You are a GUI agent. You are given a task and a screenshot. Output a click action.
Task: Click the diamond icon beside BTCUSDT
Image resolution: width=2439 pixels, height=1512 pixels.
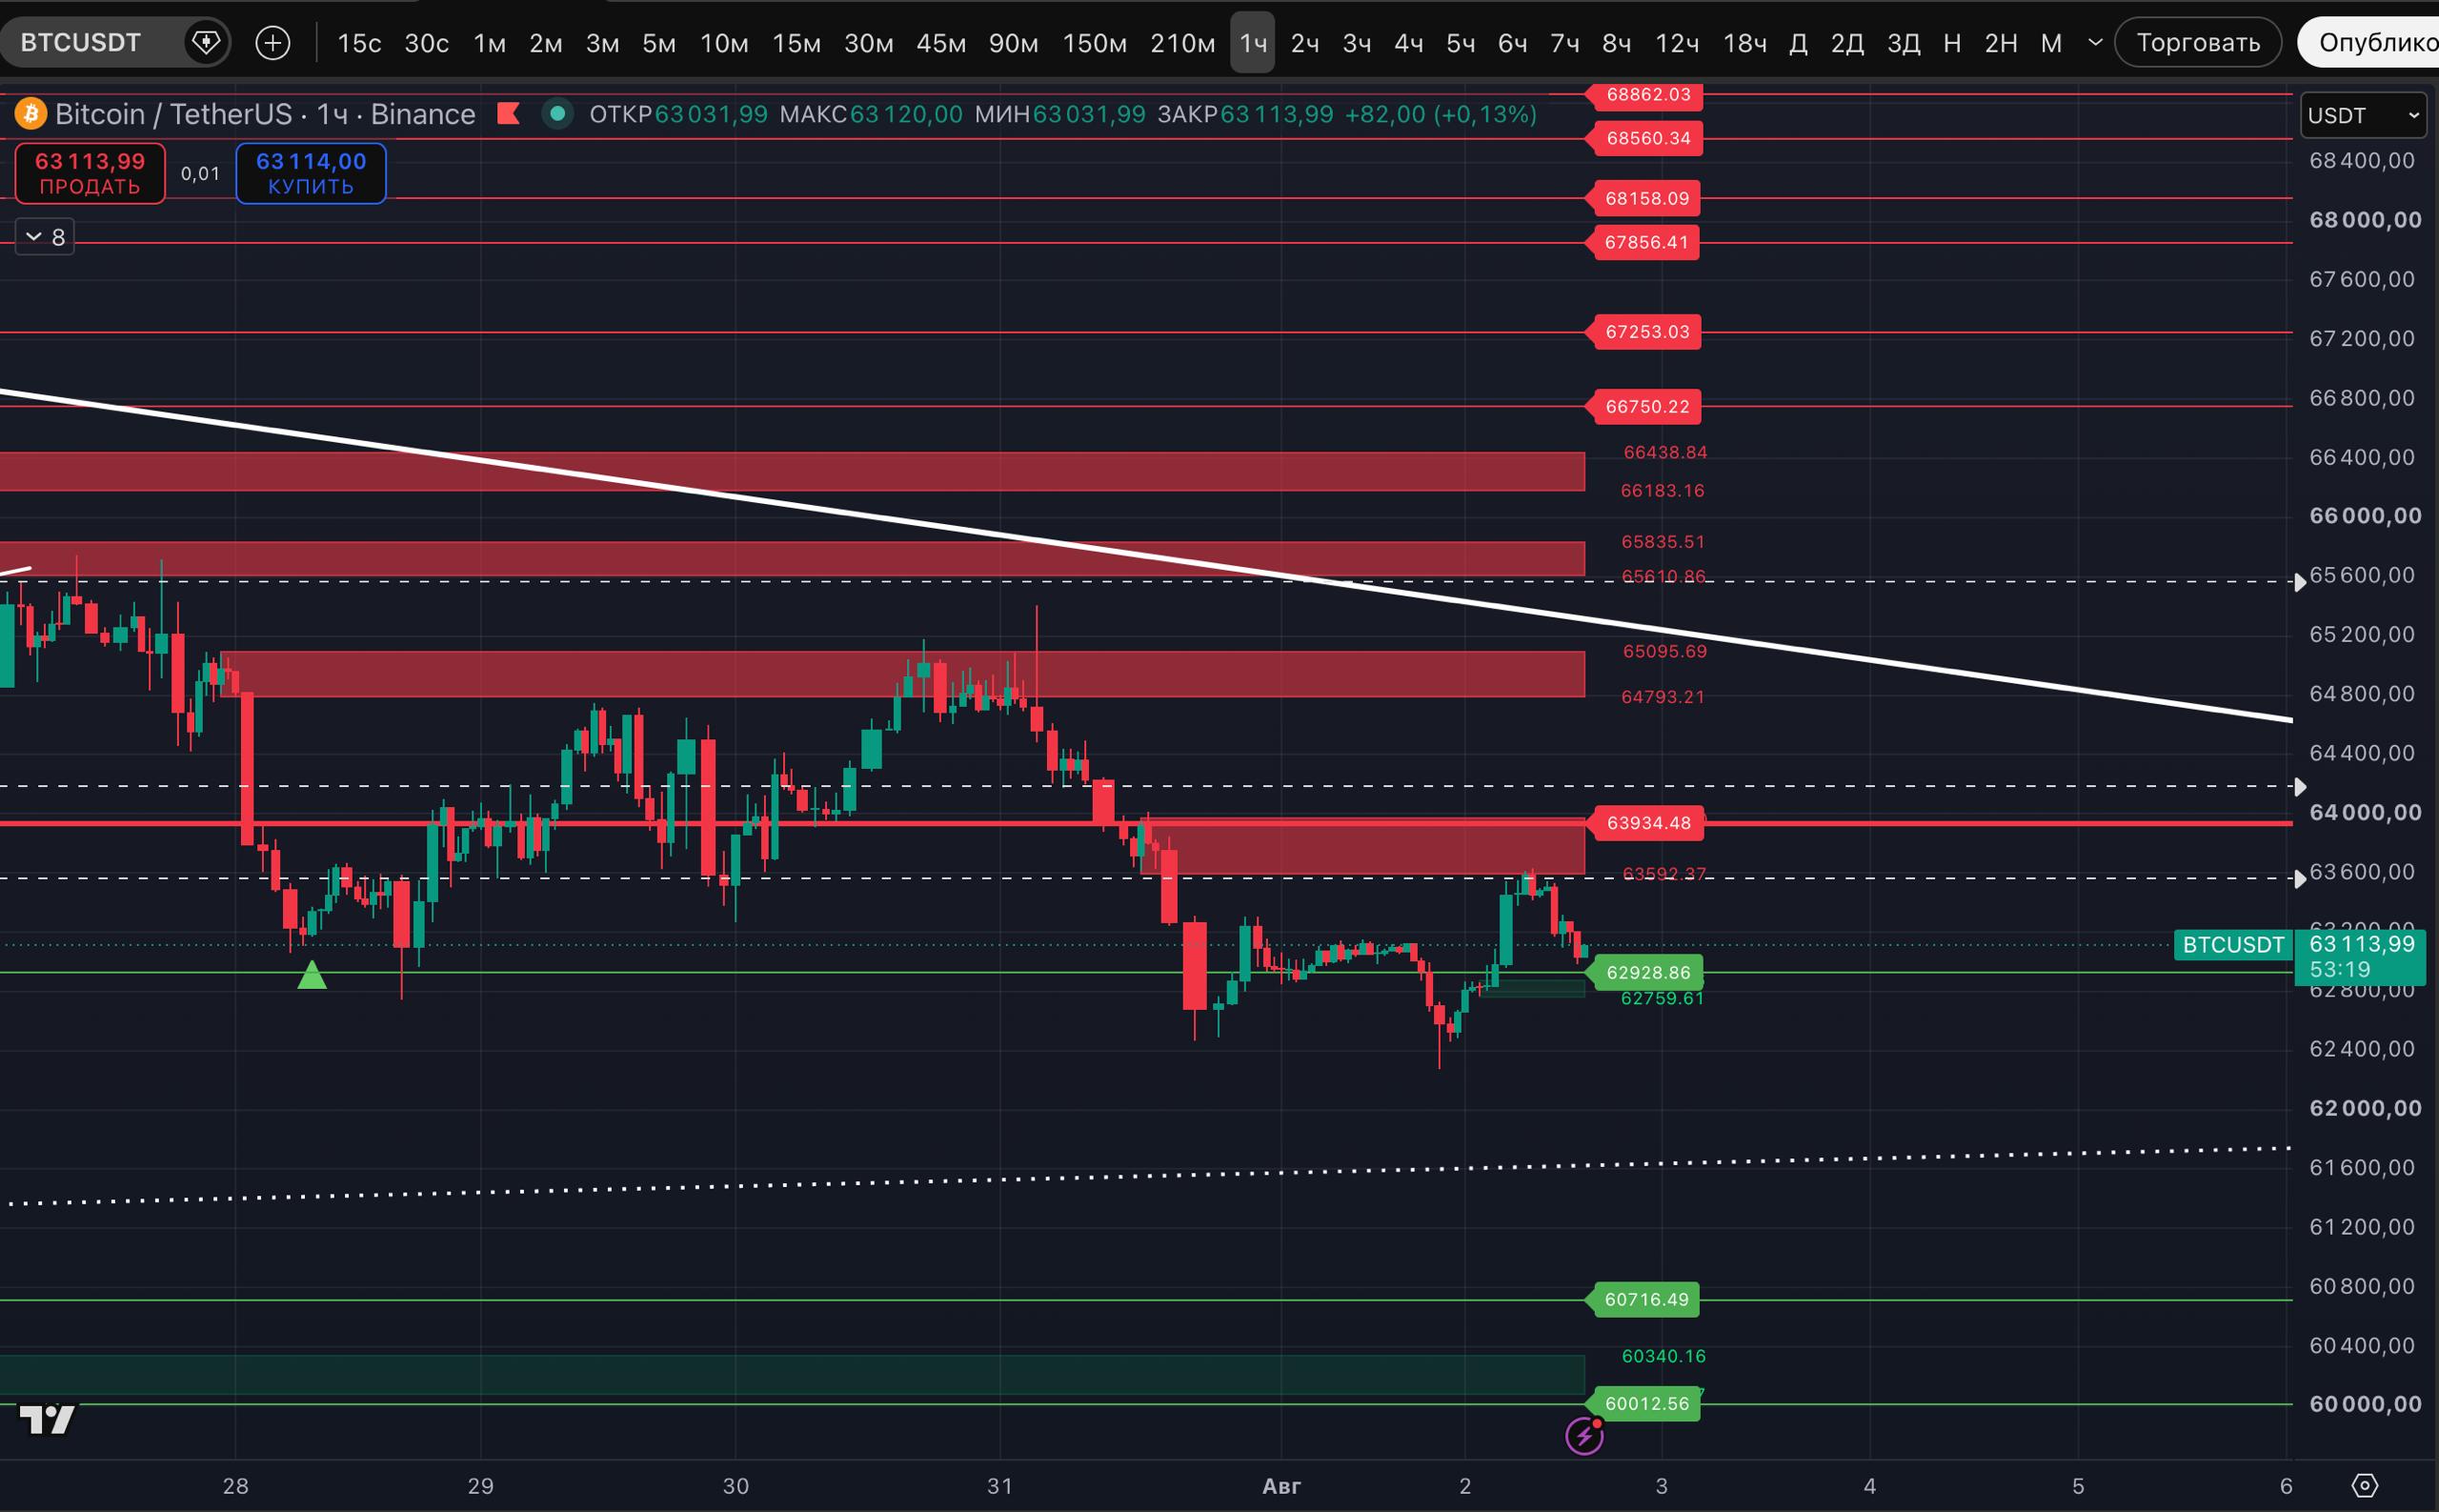pyautogui.click(x=206, y=43)
